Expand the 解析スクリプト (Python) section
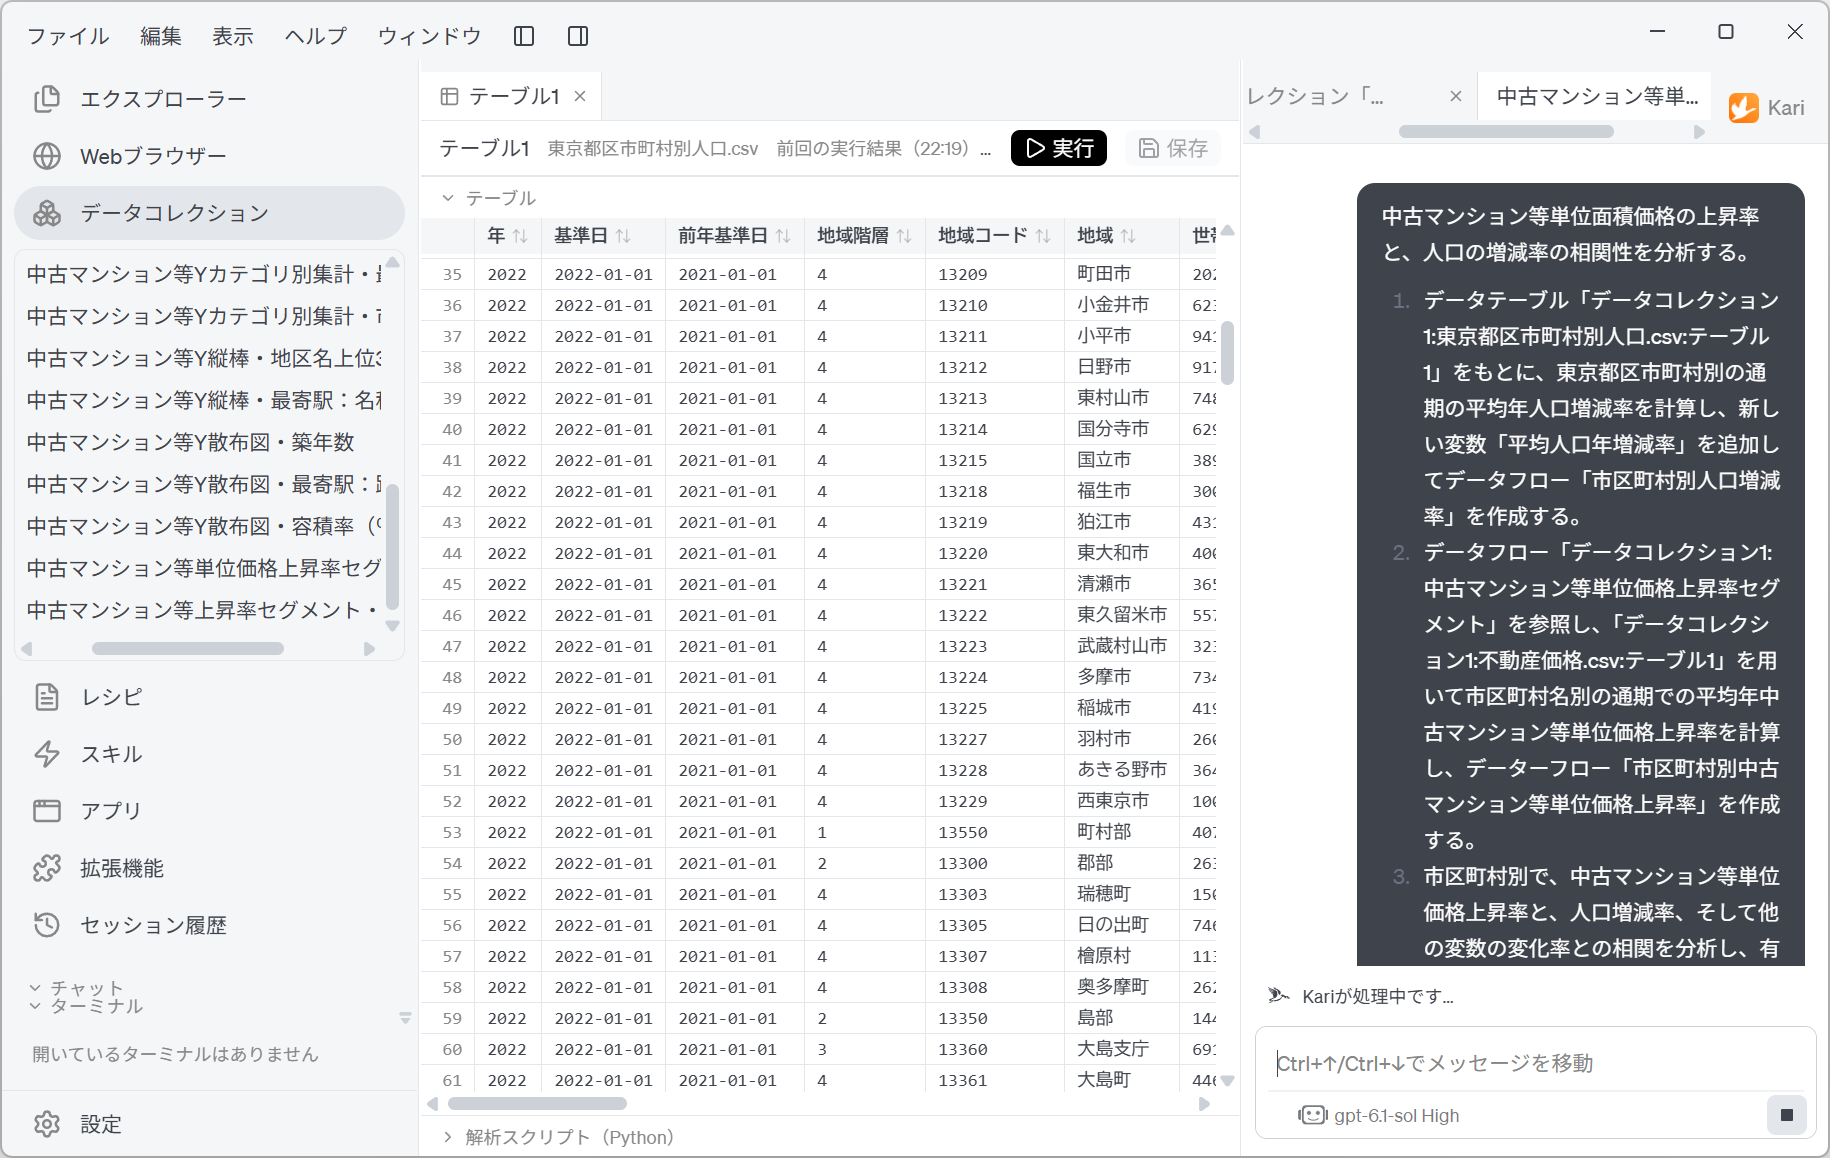This screenshot has height=1158, width=1830. coord(448,1137)
